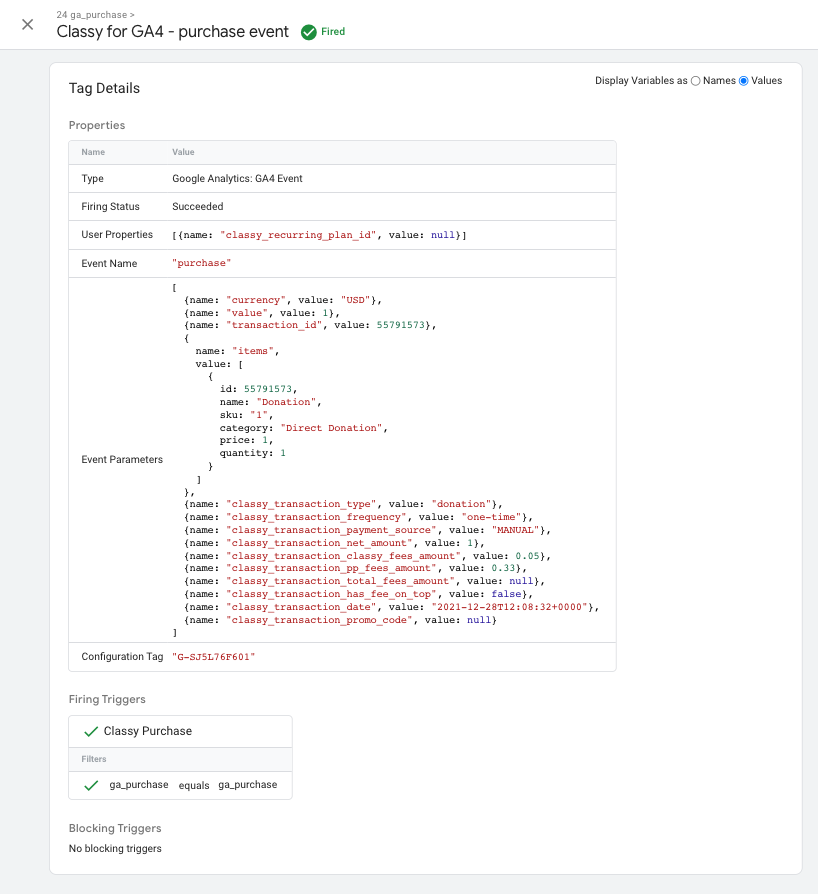Click the classy_transaction_payment_source MANUAL line
Screen dimensions: 818x894
367,530
